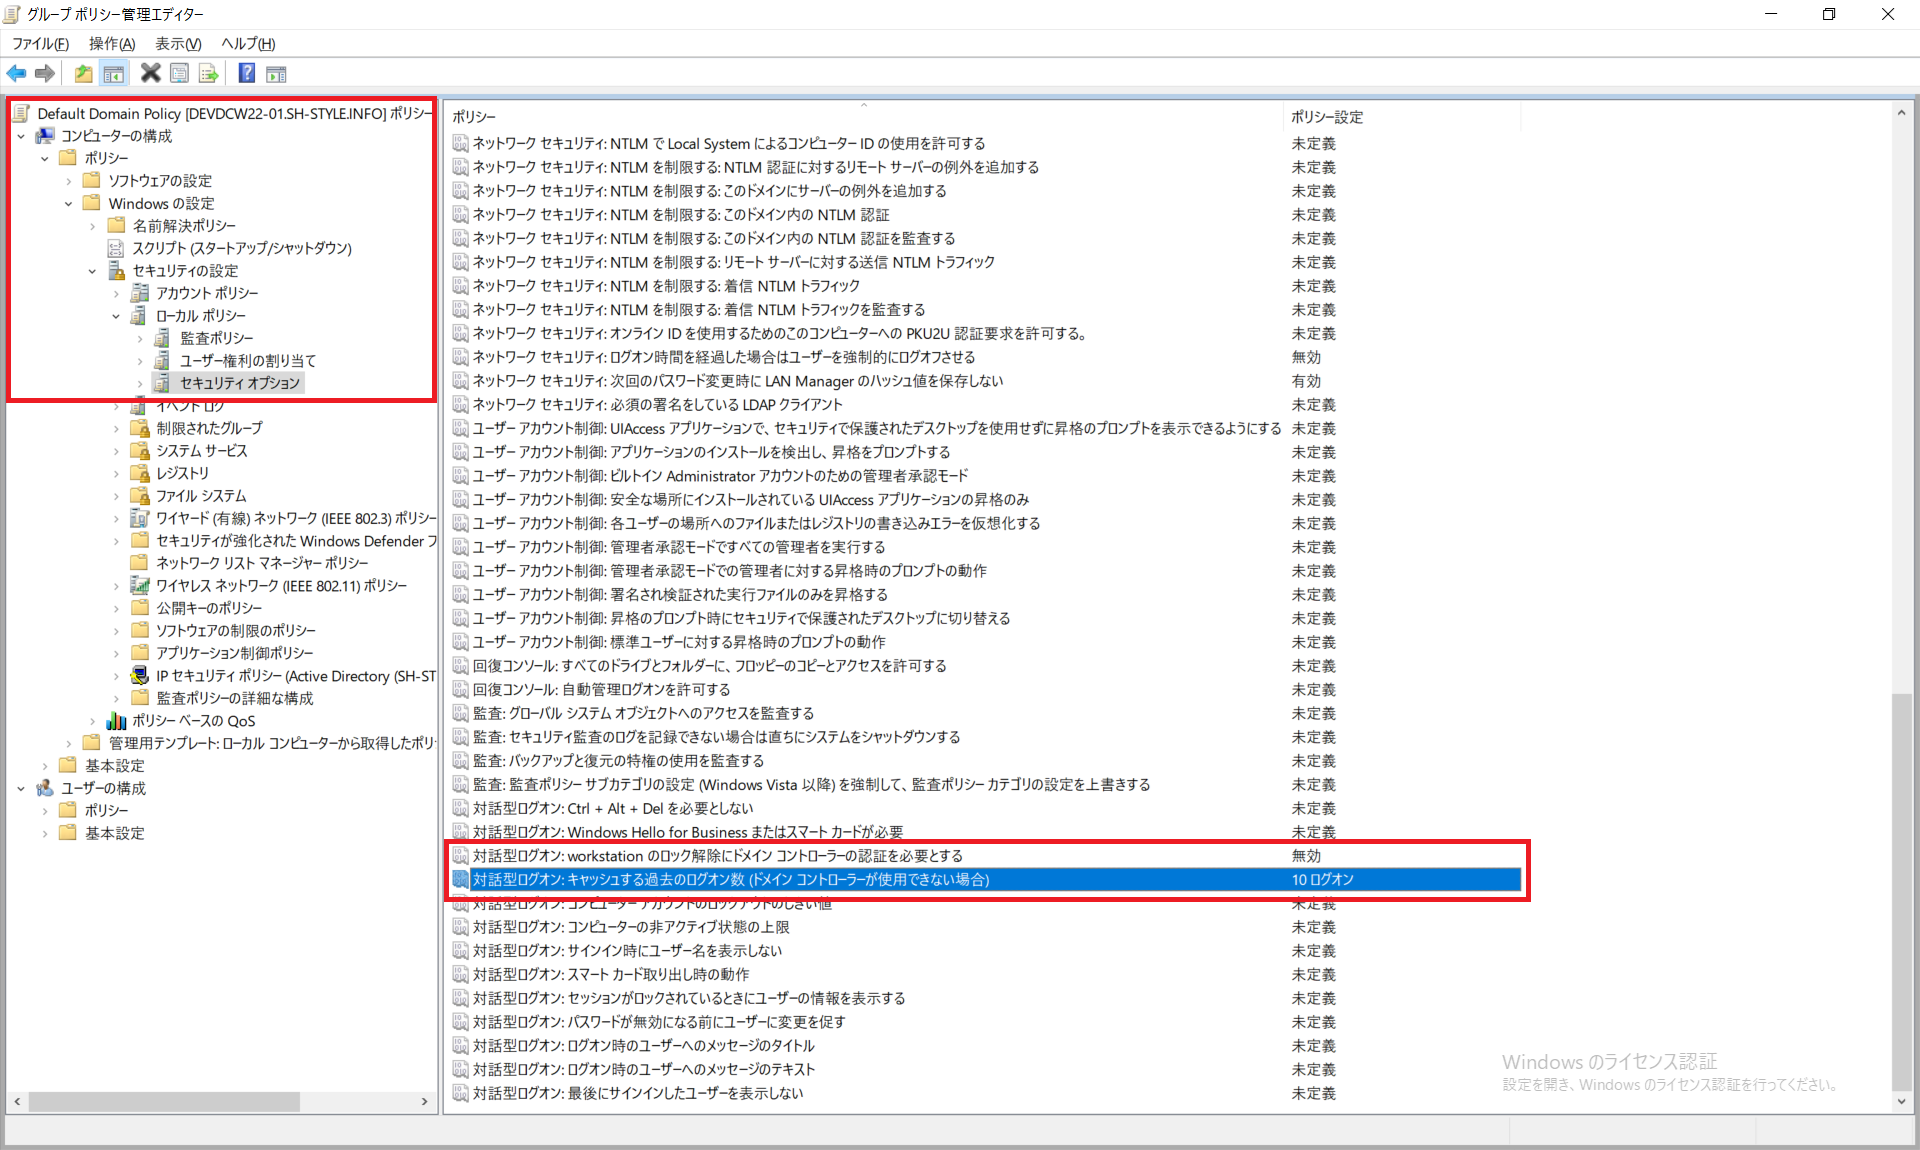Select the ユーザー権利の割り当て tree item
Image resolution: width=1920 pixels, height=1150 pixels.
pyautogui.click(x=248, y=360)
